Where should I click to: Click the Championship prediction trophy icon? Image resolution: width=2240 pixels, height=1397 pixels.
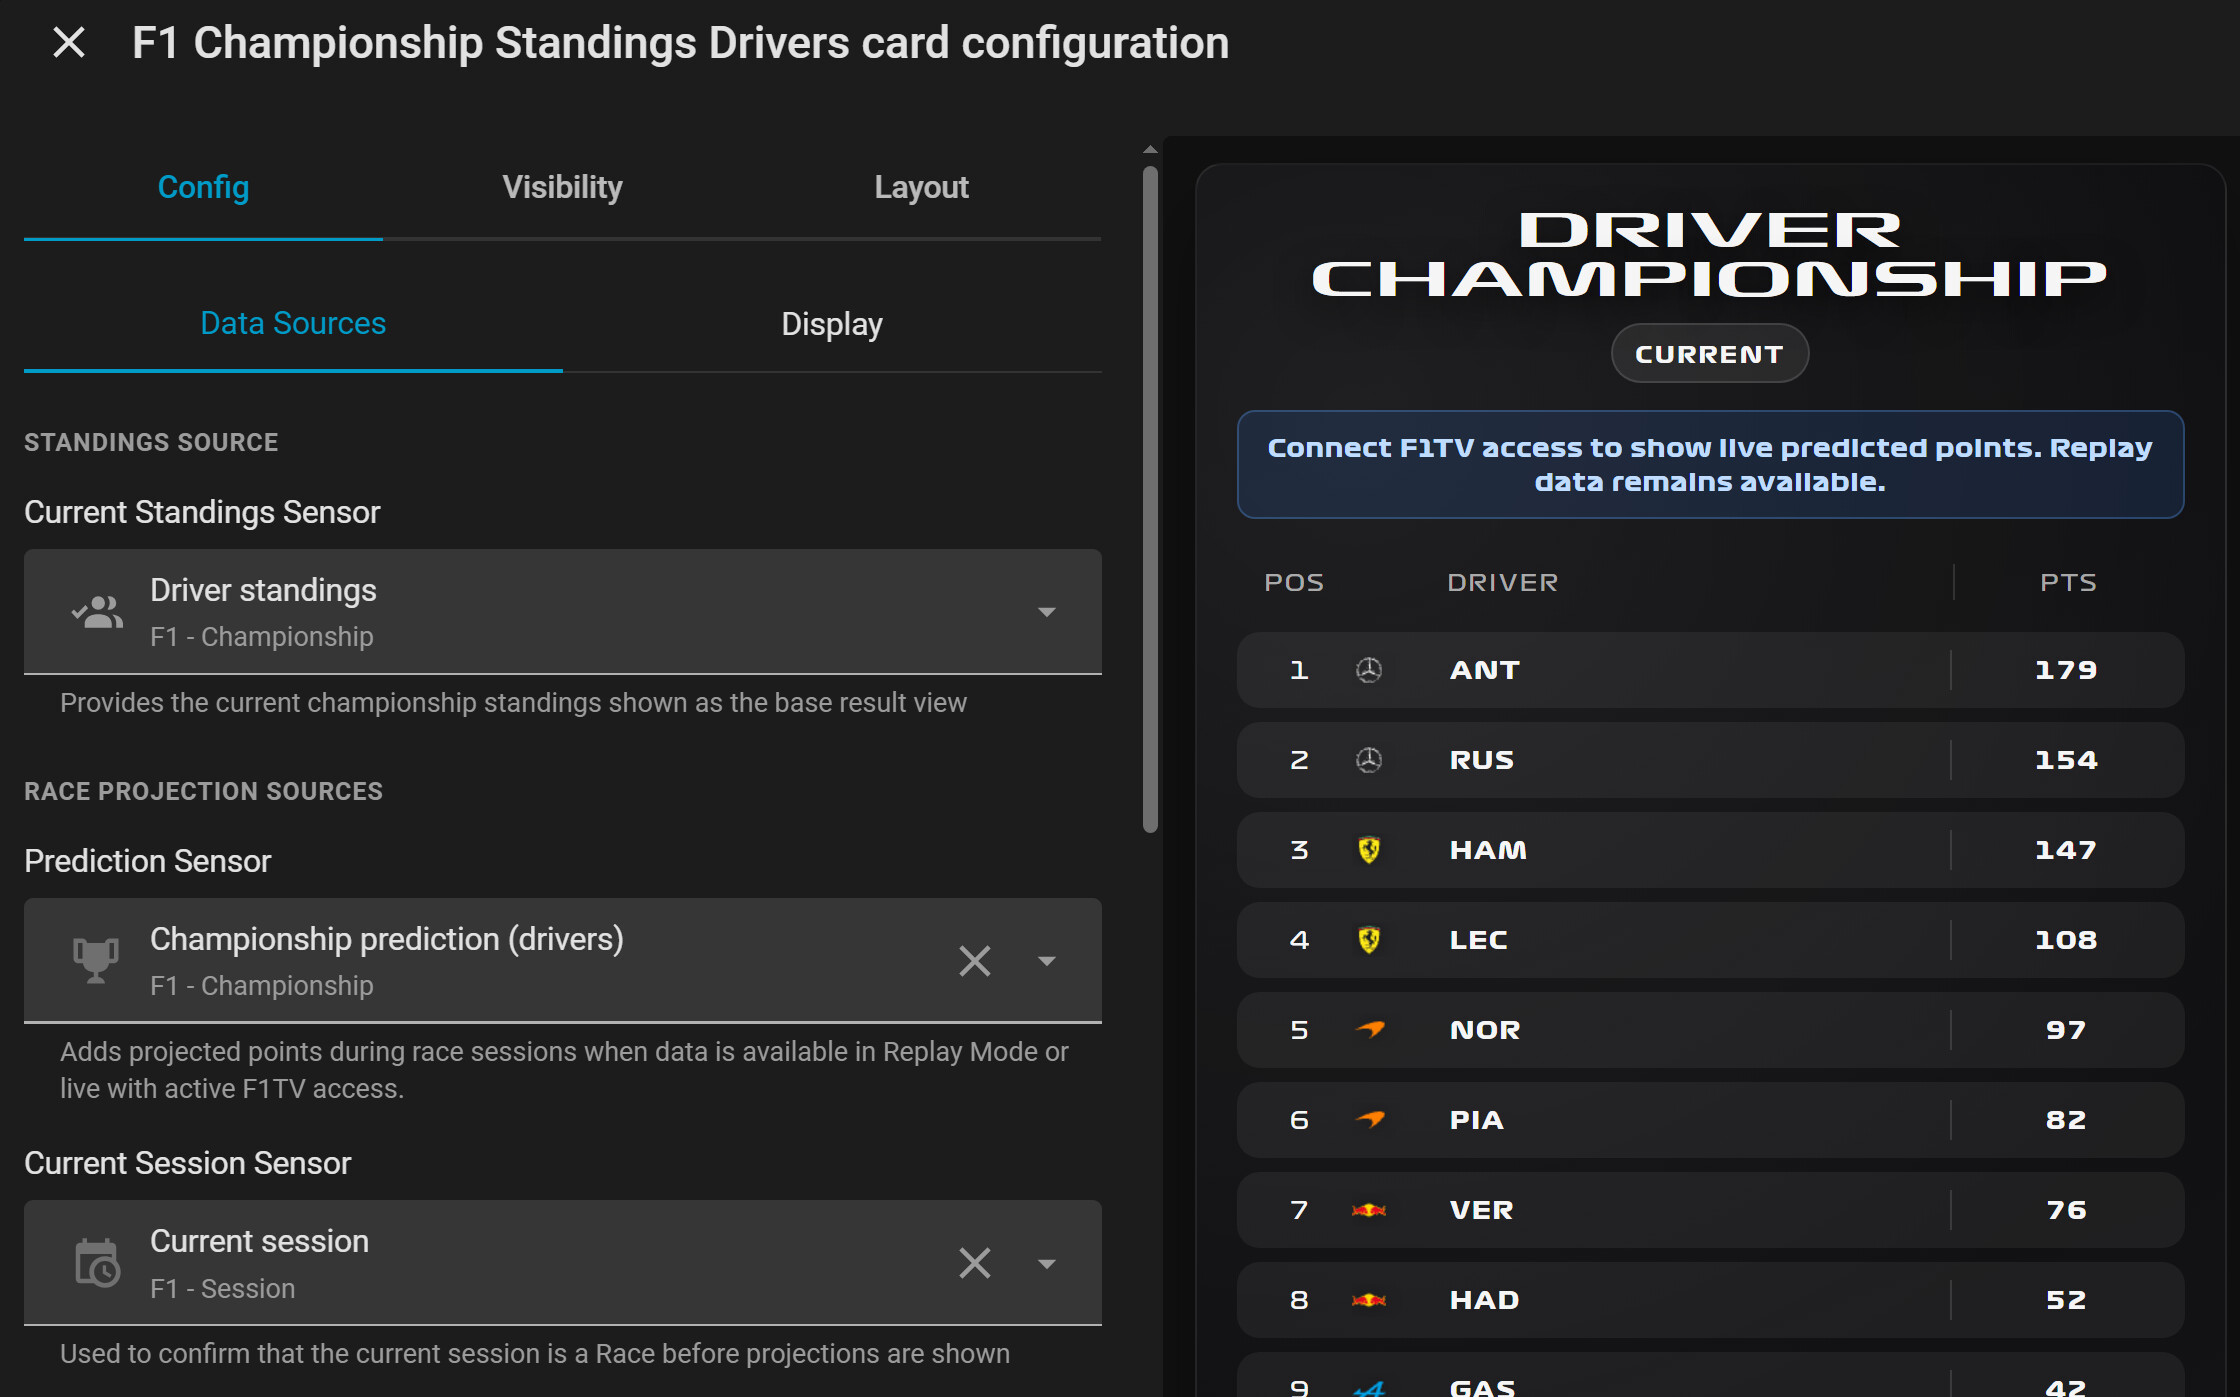click(96, 960)
